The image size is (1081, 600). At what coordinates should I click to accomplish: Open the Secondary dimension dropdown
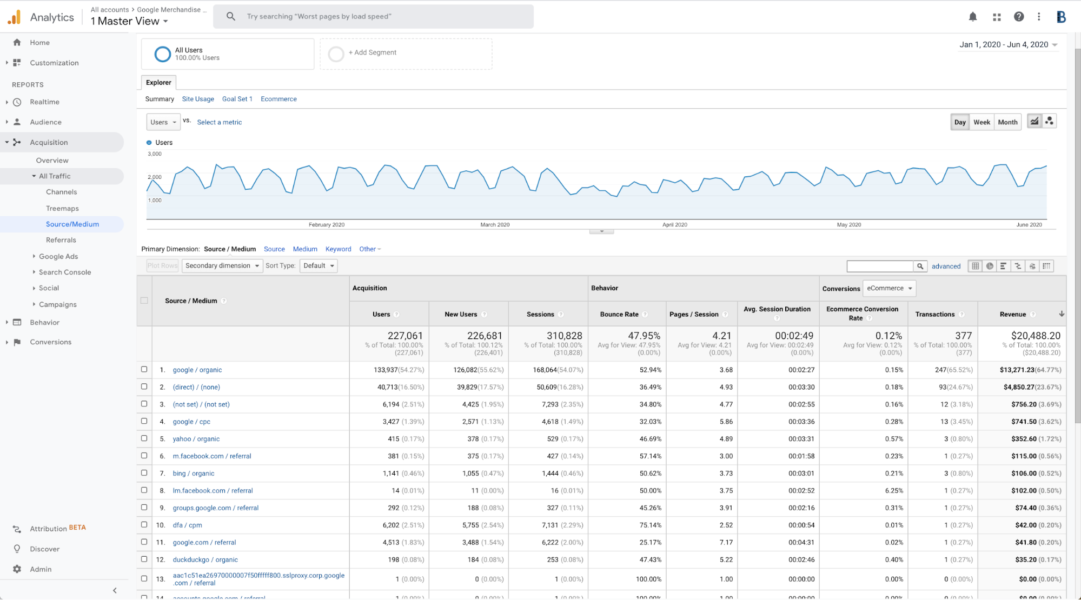[222, 266]
